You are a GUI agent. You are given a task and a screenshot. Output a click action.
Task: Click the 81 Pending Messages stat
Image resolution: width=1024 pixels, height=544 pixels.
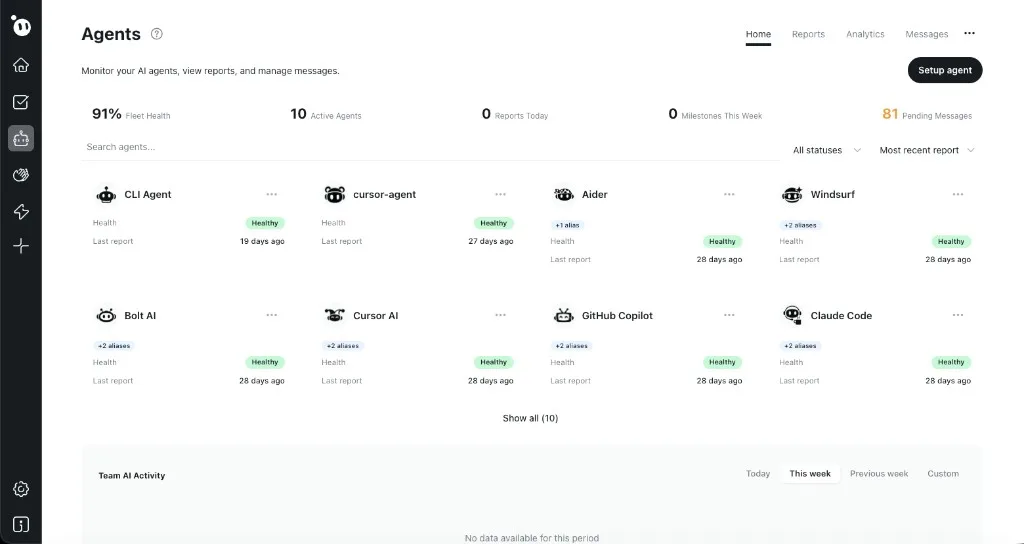pos(927,114)
